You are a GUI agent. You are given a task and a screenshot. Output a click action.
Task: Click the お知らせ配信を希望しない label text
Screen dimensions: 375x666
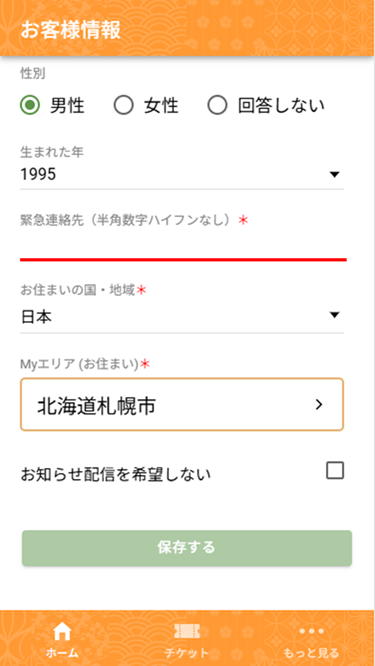coord(116,474)
